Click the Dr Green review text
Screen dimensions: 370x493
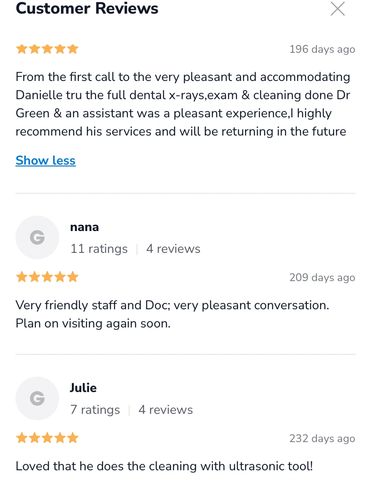[183, 104]
